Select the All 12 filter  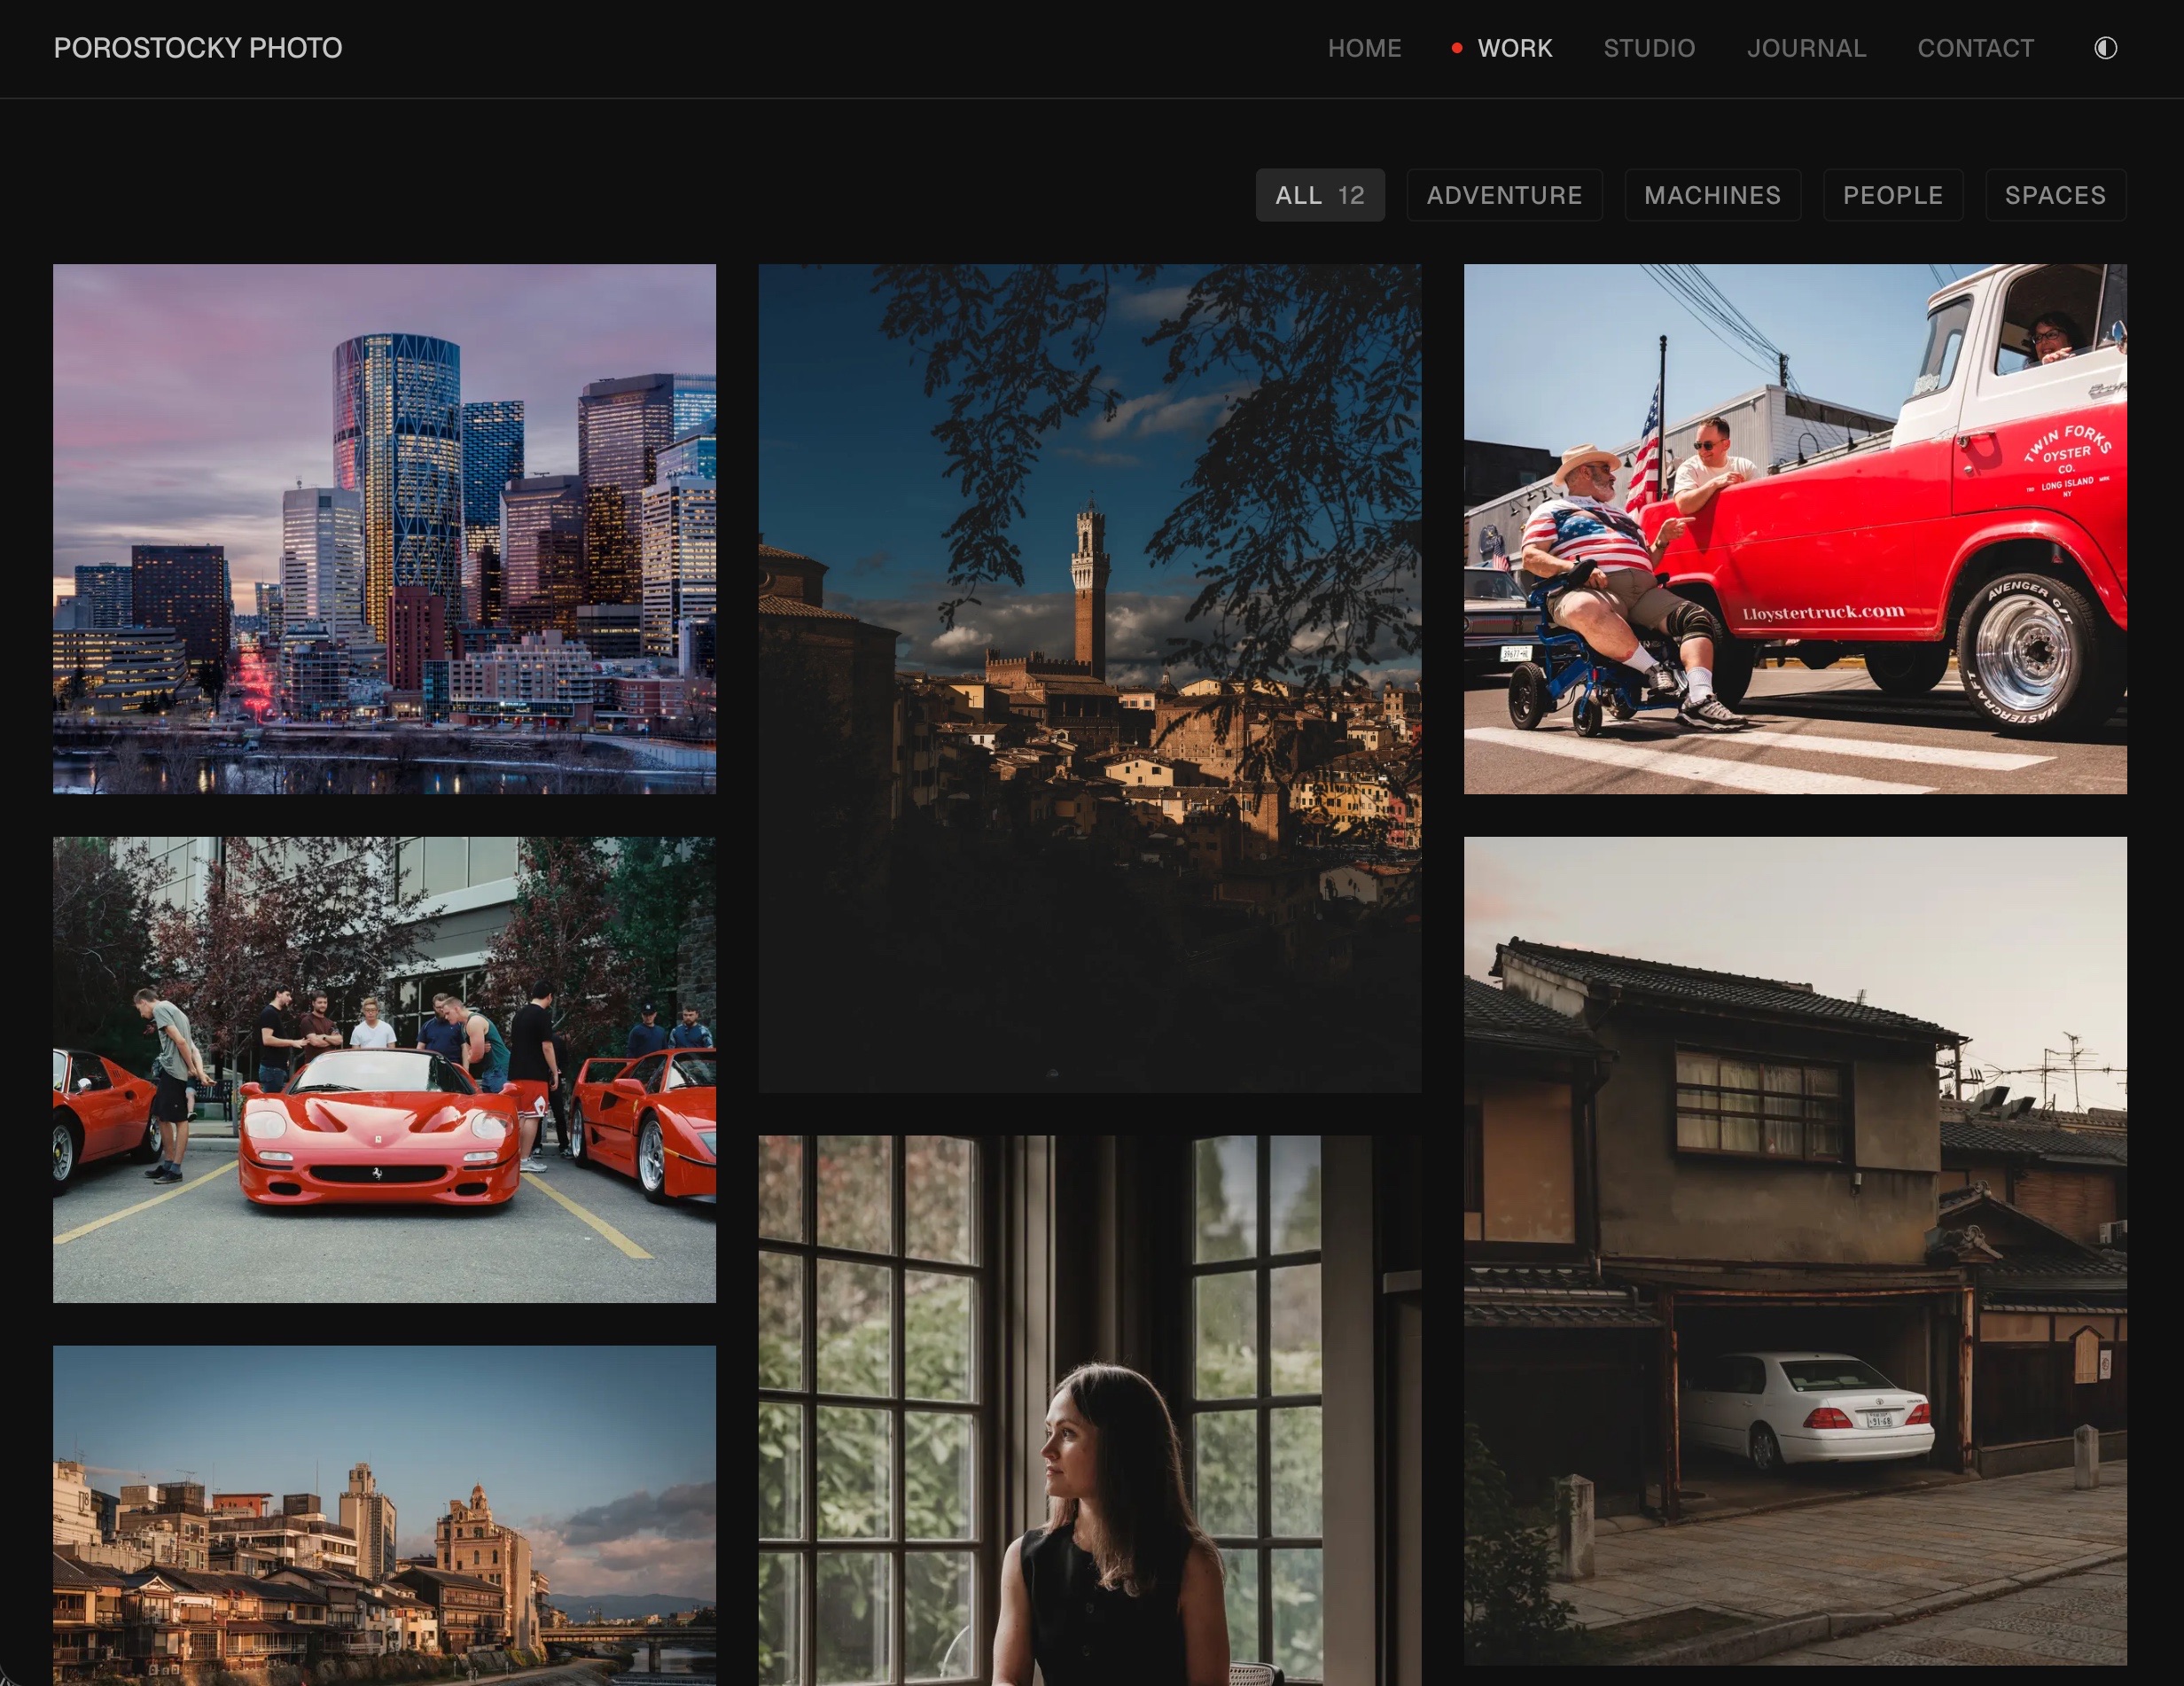(1319, 195)
